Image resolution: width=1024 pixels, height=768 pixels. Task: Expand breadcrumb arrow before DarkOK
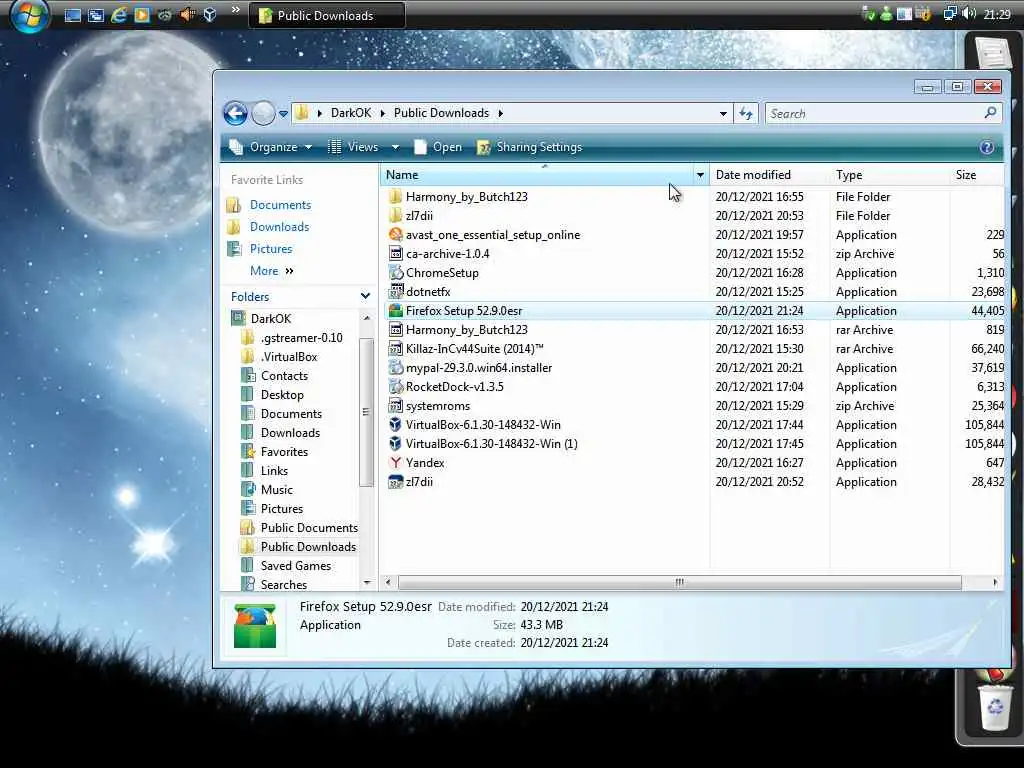(x=319, y=113)
